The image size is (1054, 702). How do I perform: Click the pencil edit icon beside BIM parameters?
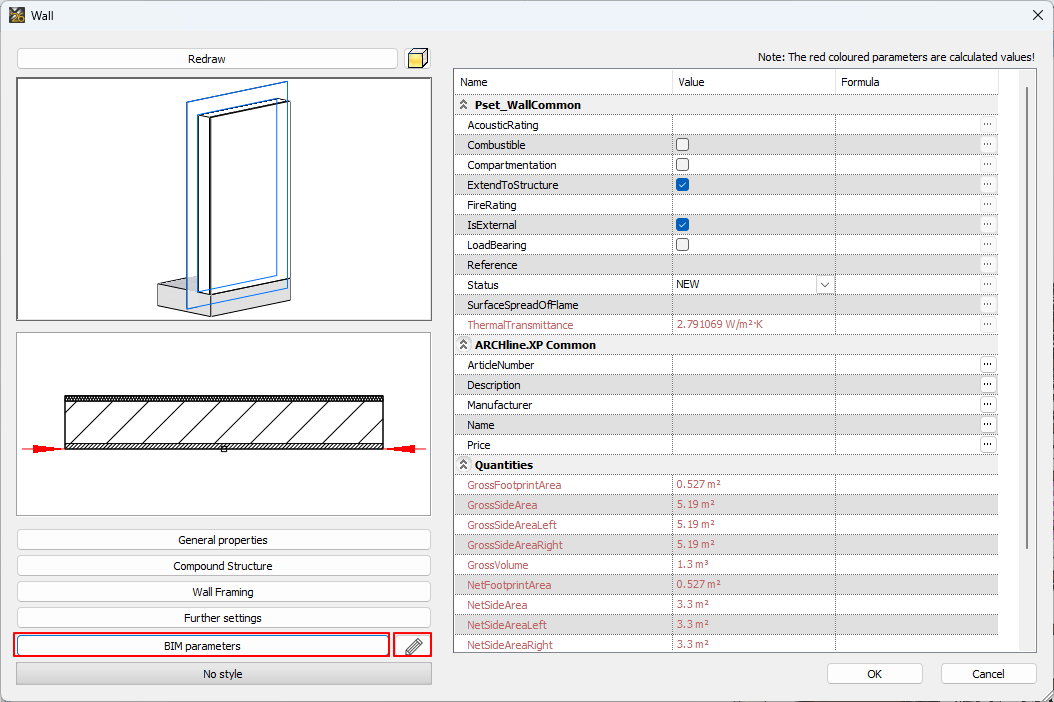413,646
